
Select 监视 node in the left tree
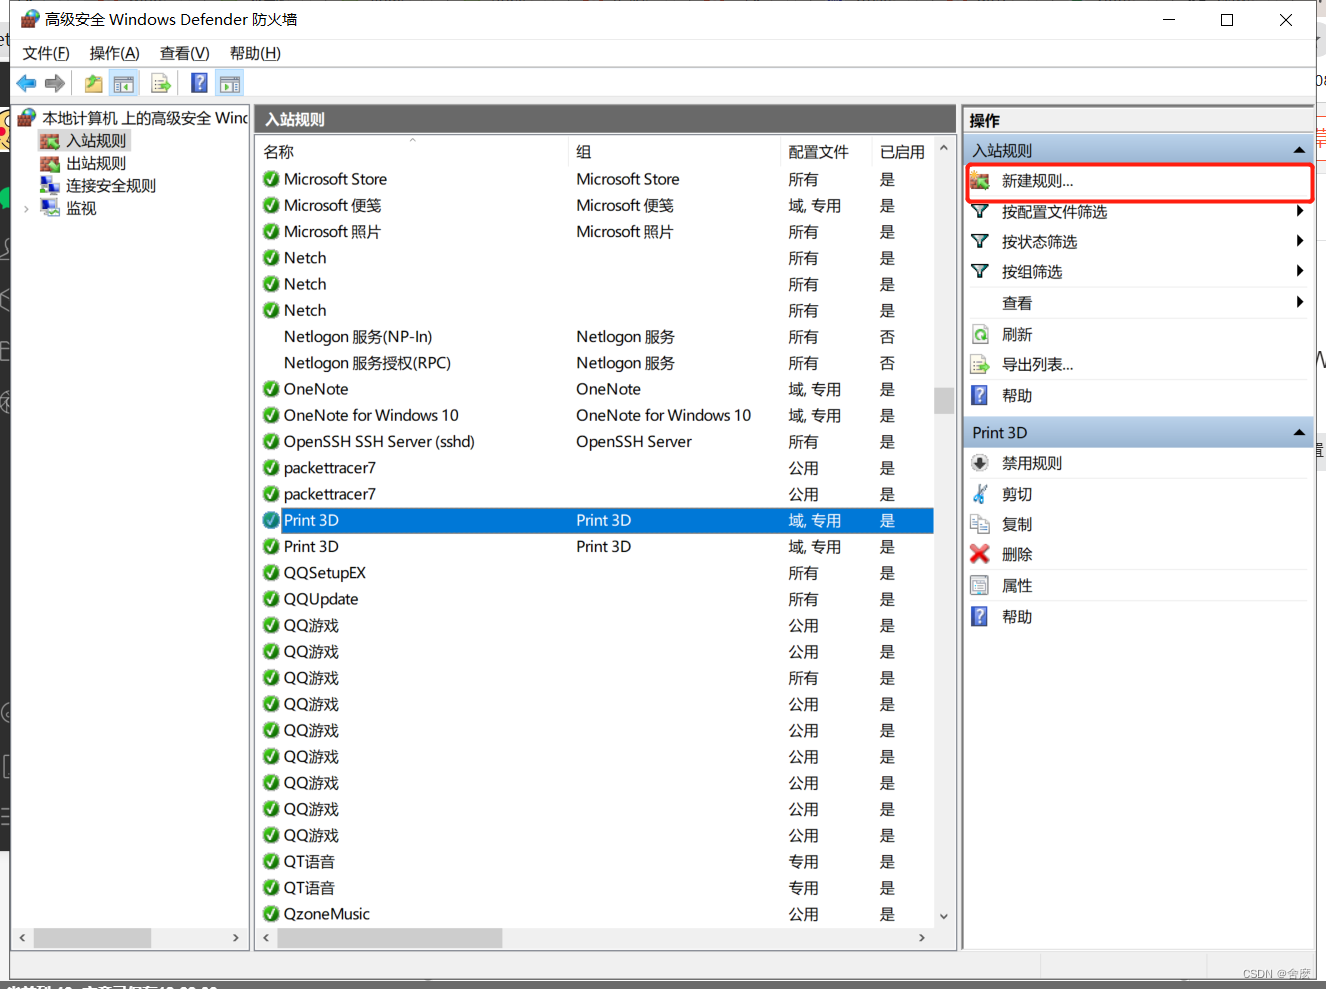(81, 208)
